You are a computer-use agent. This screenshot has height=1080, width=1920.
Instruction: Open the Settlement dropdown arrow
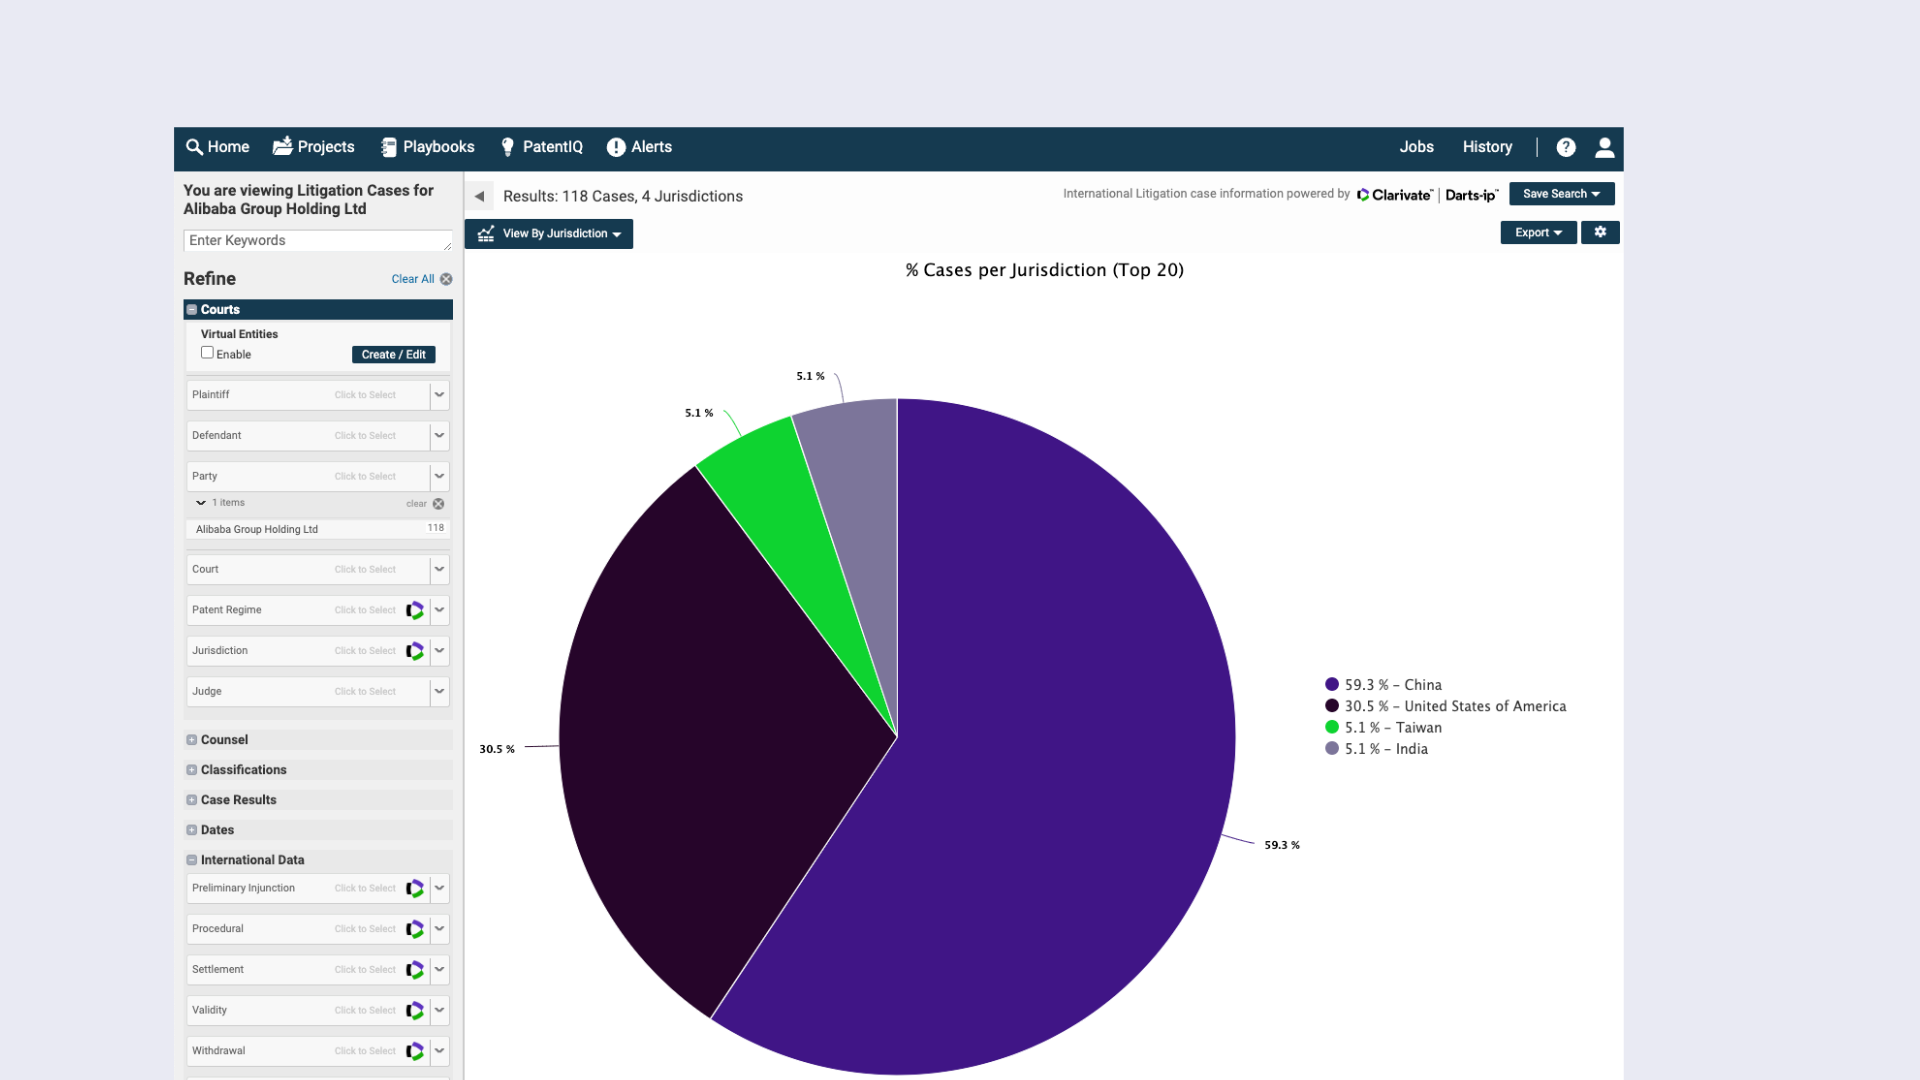[x=439, y=970]
